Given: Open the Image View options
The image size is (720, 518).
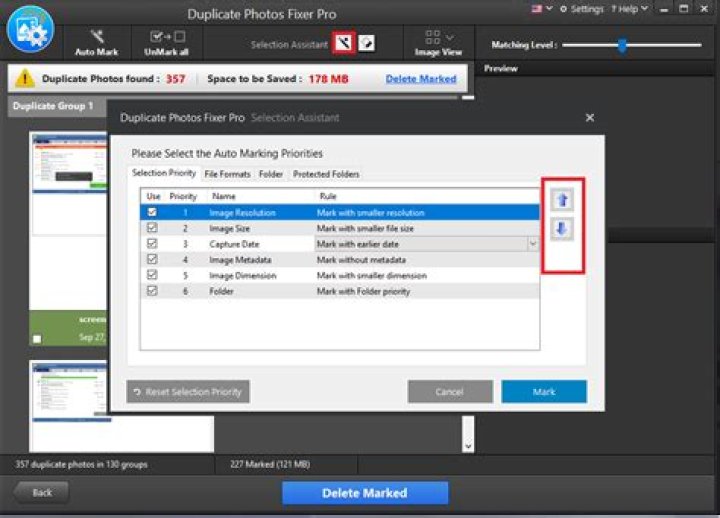Looking at the screenshot, I should click(x=438, y=43).
